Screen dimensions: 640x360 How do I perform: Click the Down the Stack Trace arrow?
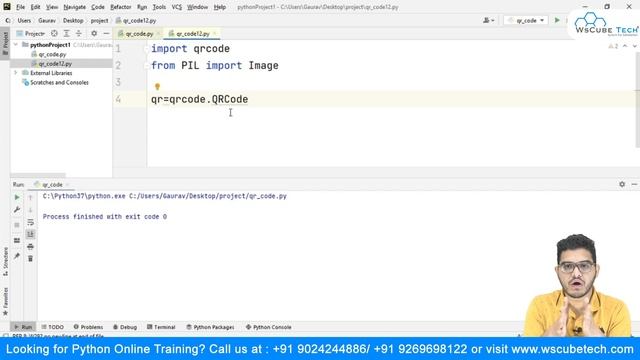click(30, 210)
